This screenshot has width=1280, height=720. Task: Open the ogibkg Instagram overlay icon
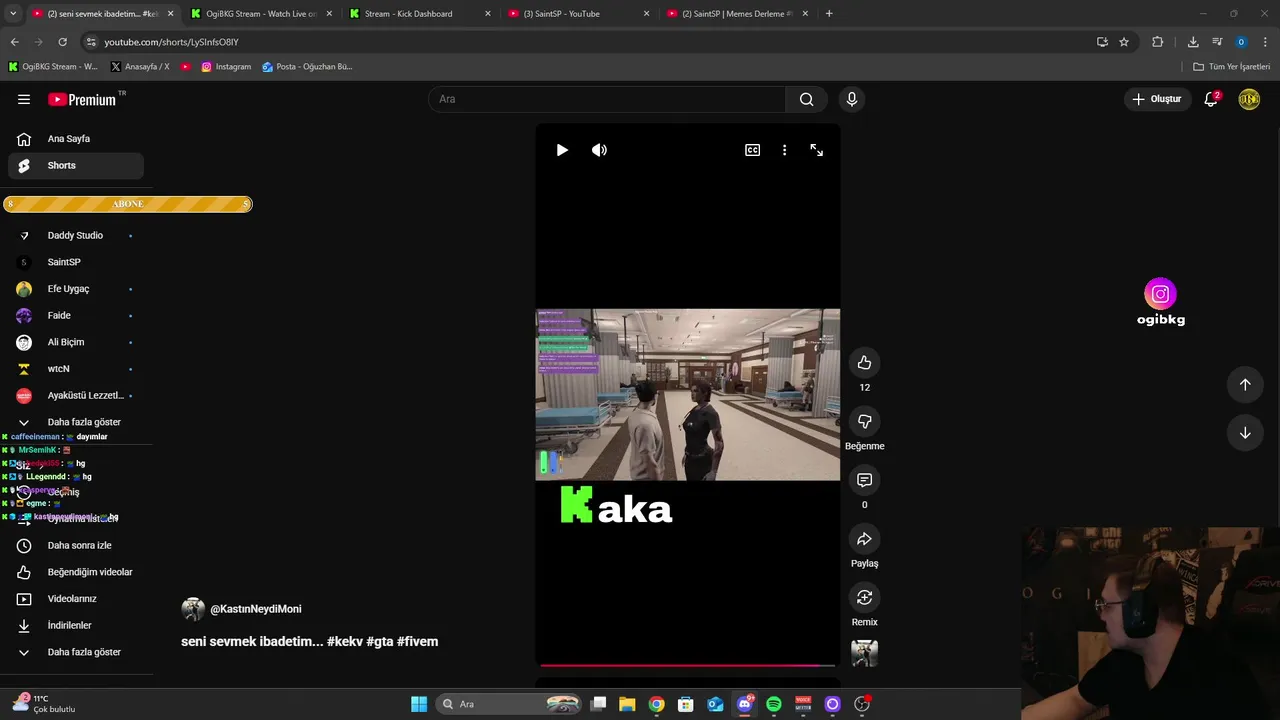click(x=1161, y=294)
